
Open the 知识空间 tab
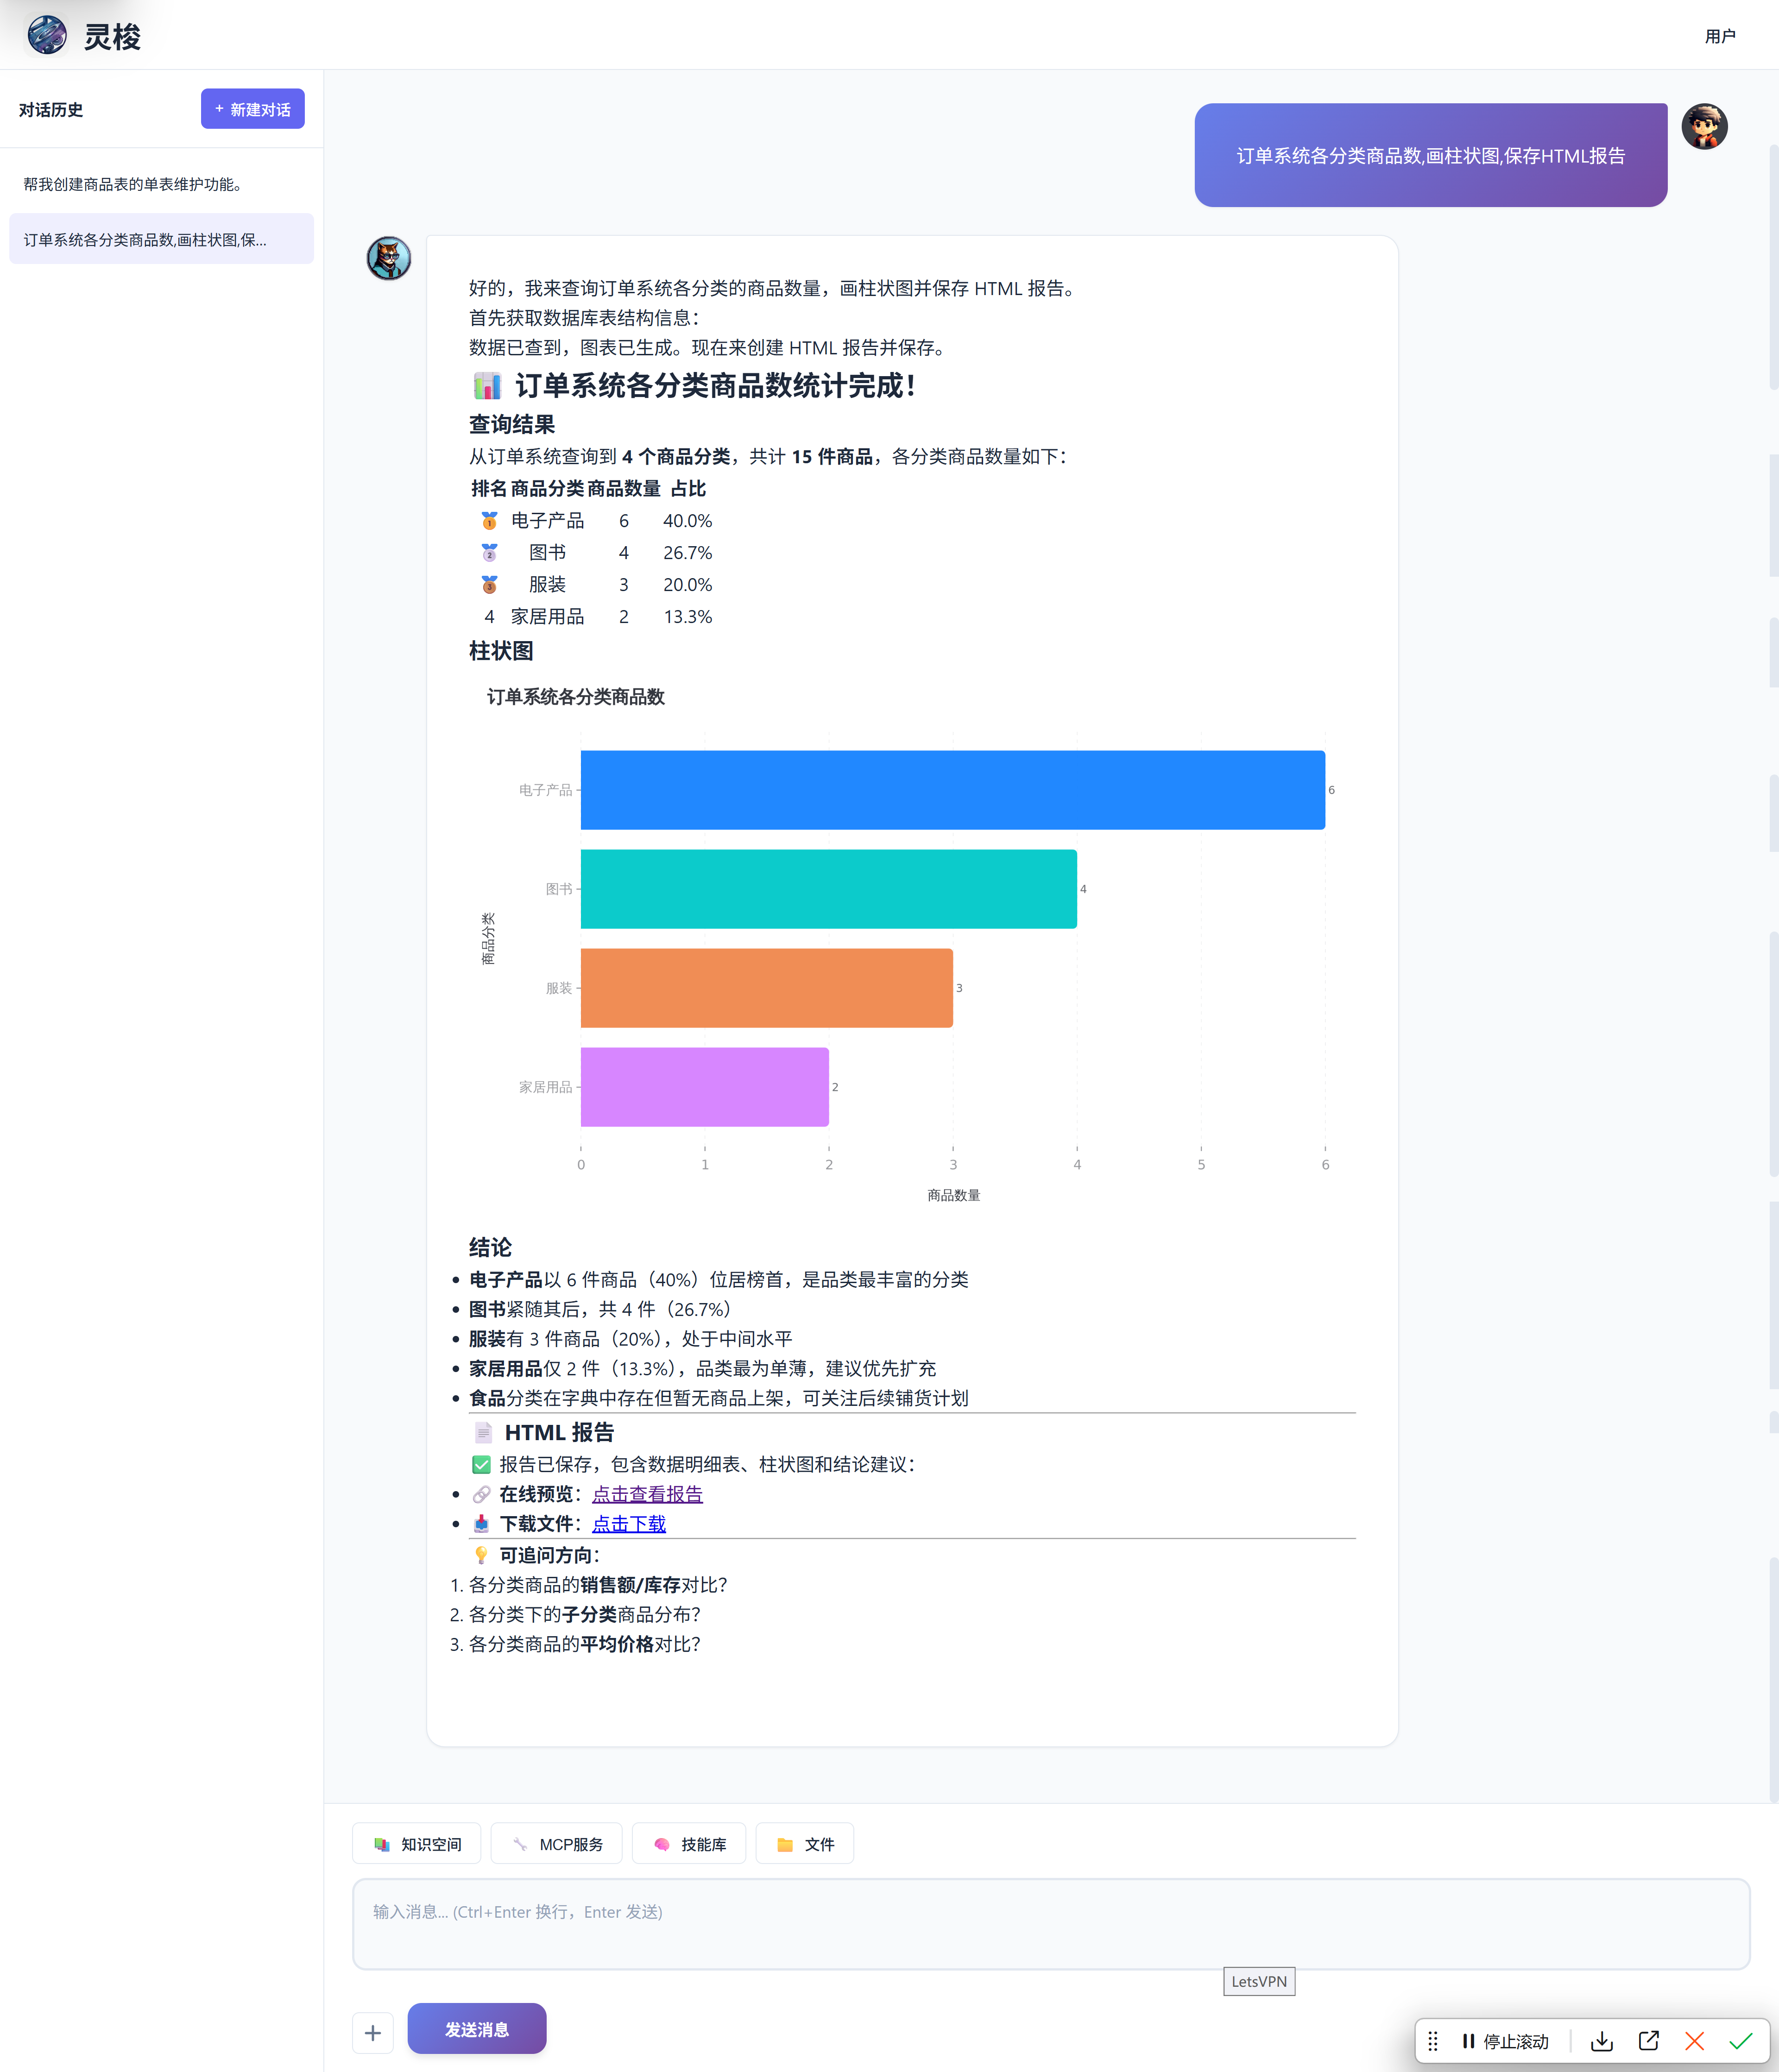click(417, 1844)
